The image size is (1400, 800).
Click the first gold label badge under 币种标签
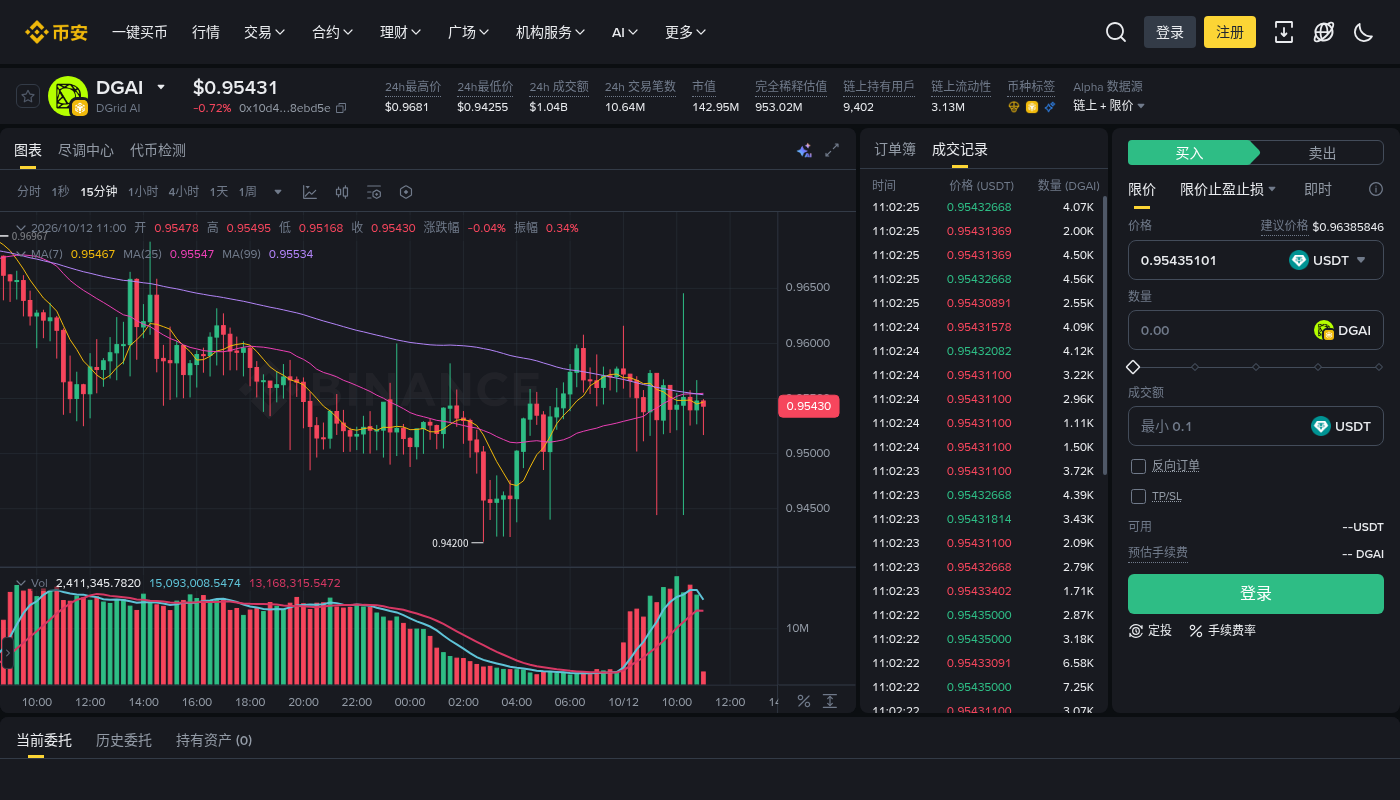(1014, 107)
